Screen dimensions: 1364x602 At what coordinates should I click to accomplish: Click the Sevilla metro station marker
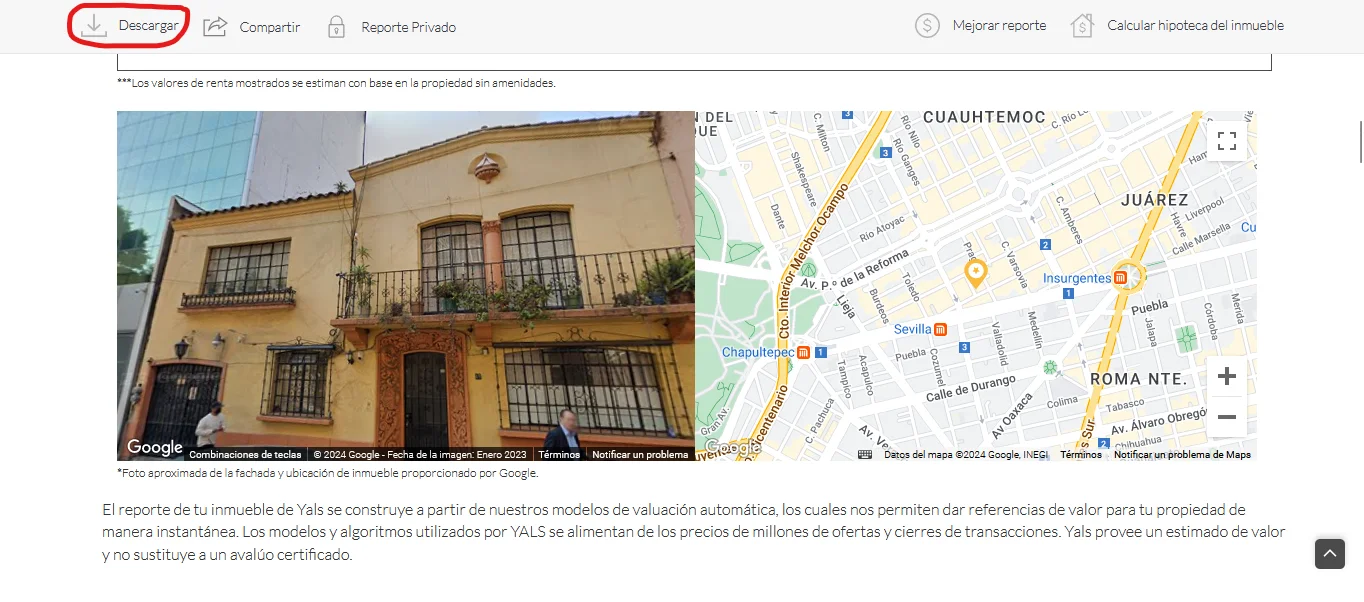tap(941, 329)
